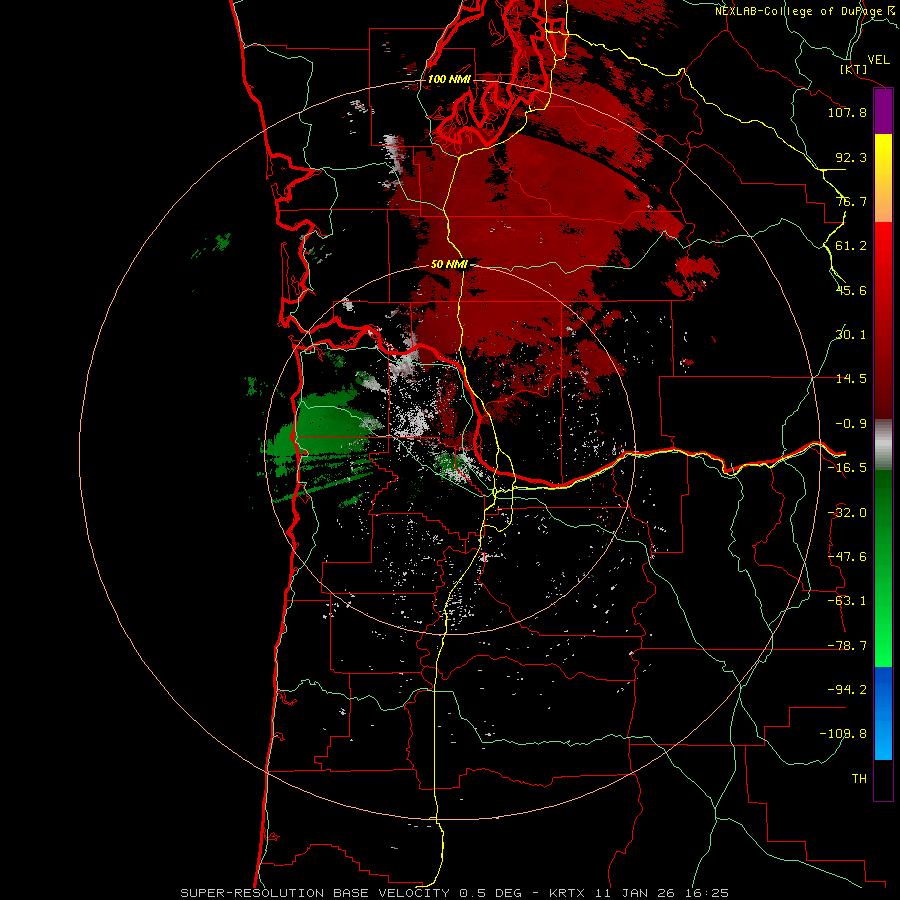Screen dimensions: 900x900
Task: Click the 30.1 value on the velocity scale
Action: click(x=851, y=335)
